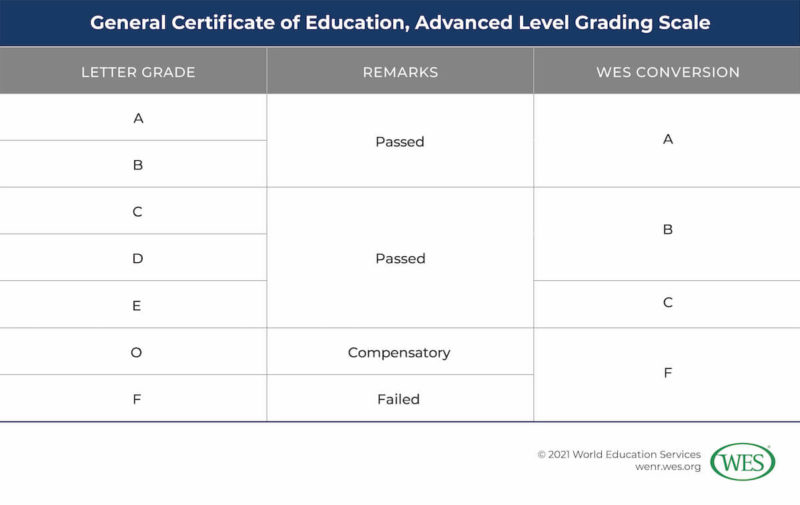Click letter grade D cell

pos(138,259)
